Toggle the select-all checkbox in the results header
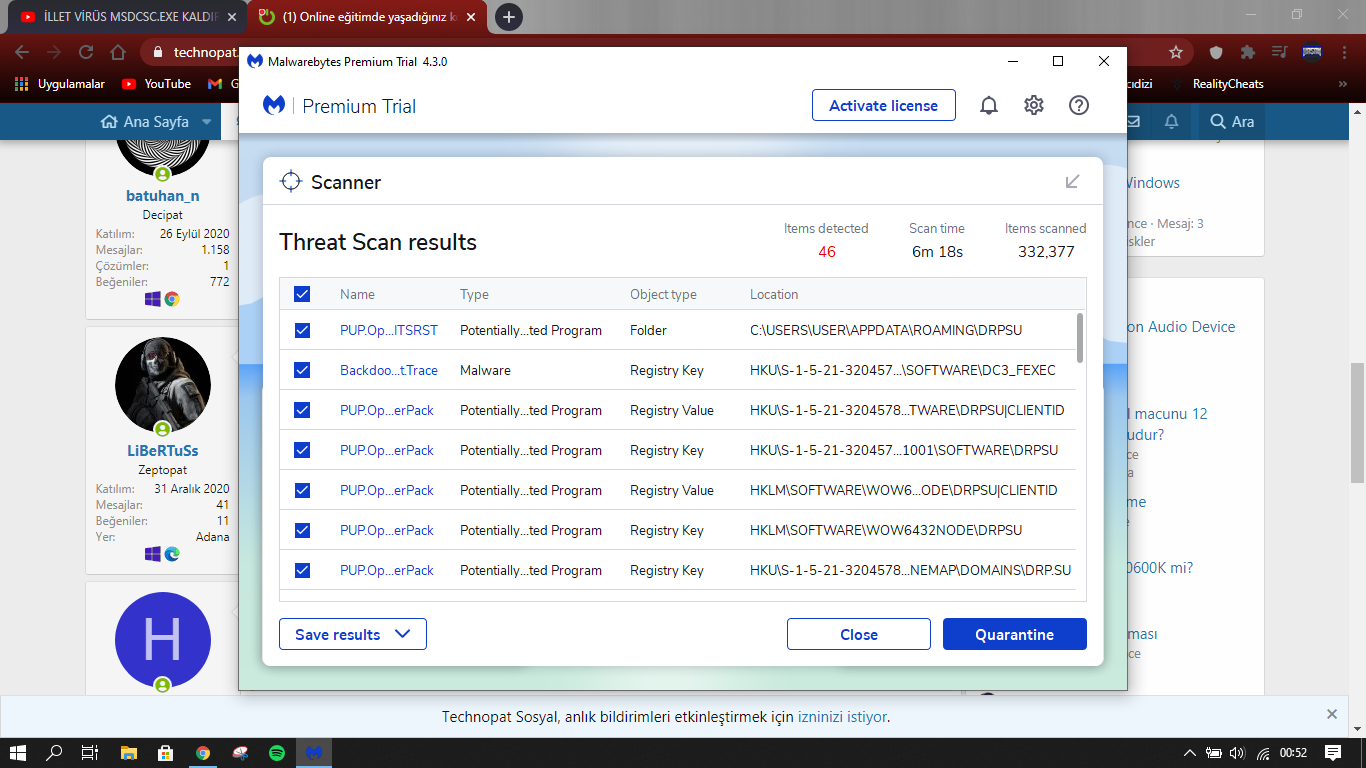Viewport: 1366px width, 768px height. coord(302,294)
